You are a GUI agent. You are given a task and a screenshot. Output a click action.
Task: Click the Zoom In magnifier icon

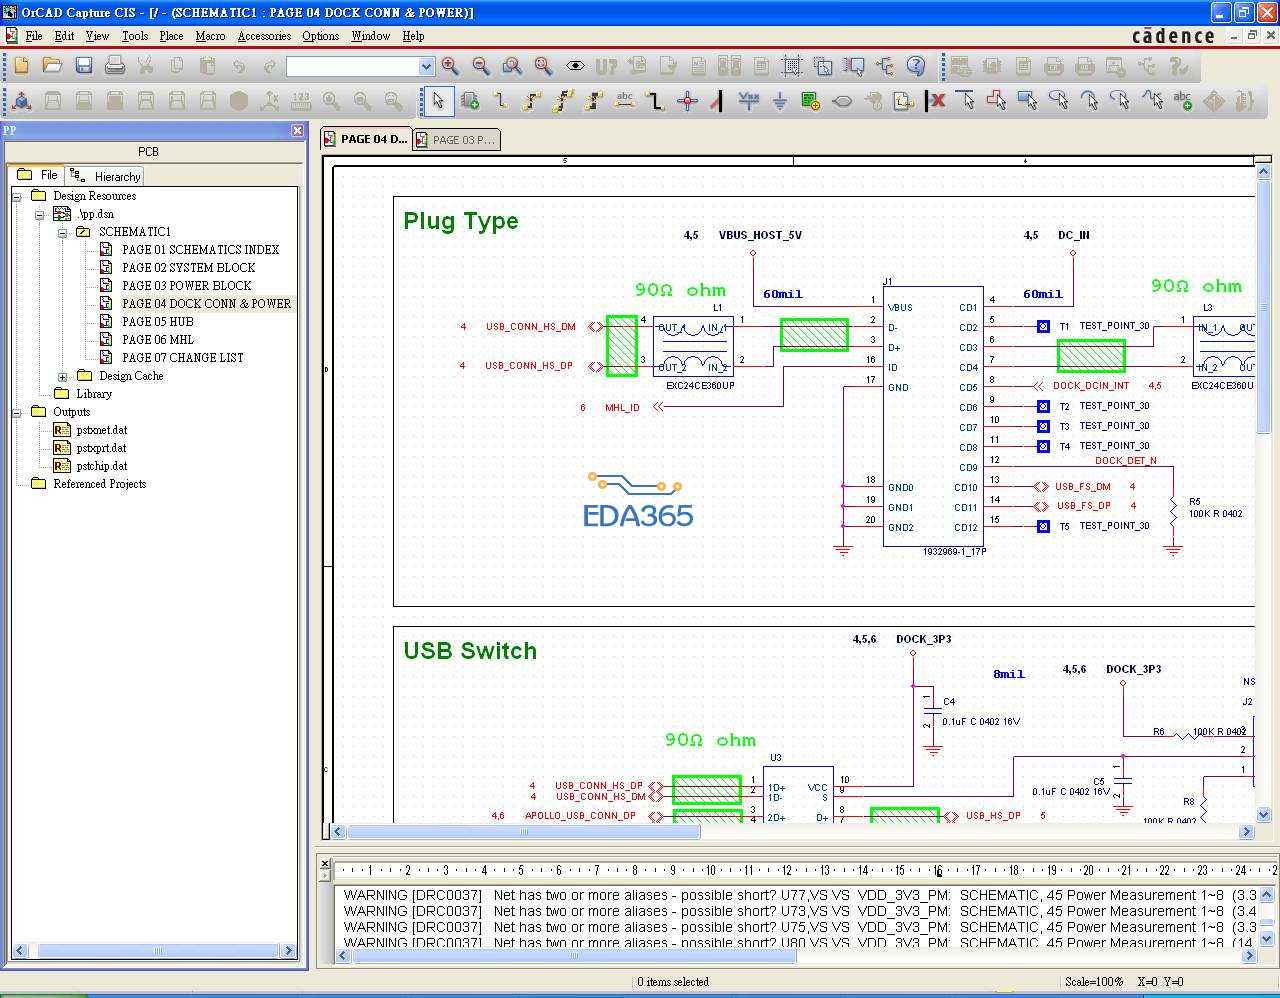tap(450, 66)
